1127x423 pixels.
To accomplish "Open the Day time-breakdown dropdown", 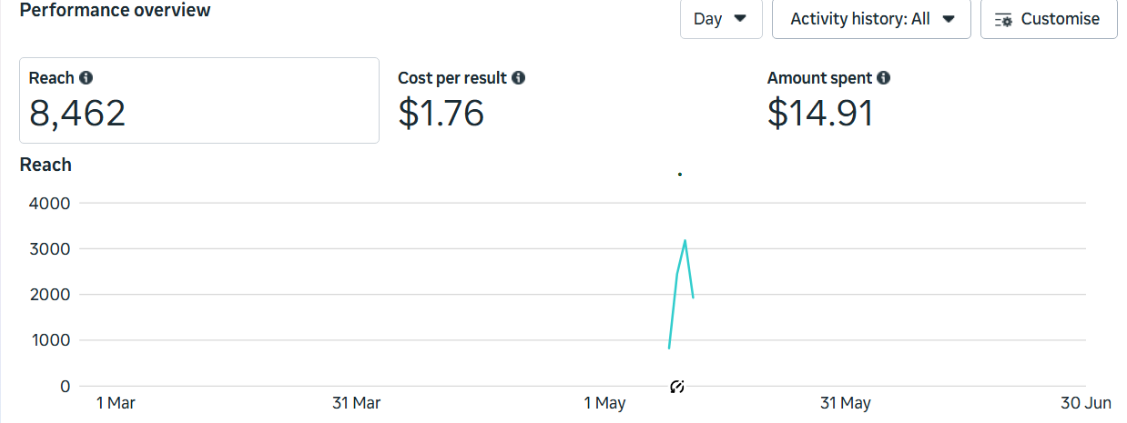I will coord(721,19).
